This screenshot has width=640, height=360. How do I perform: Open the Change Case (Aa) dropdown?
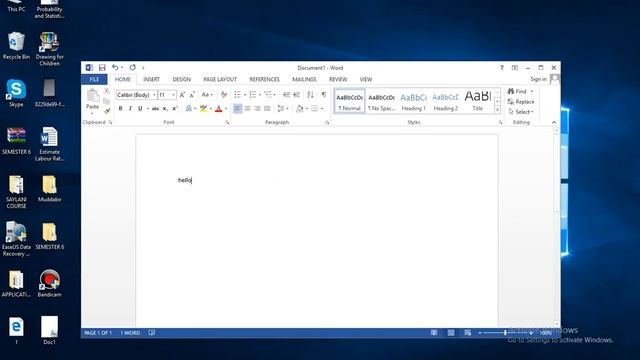tap(207, 95)
